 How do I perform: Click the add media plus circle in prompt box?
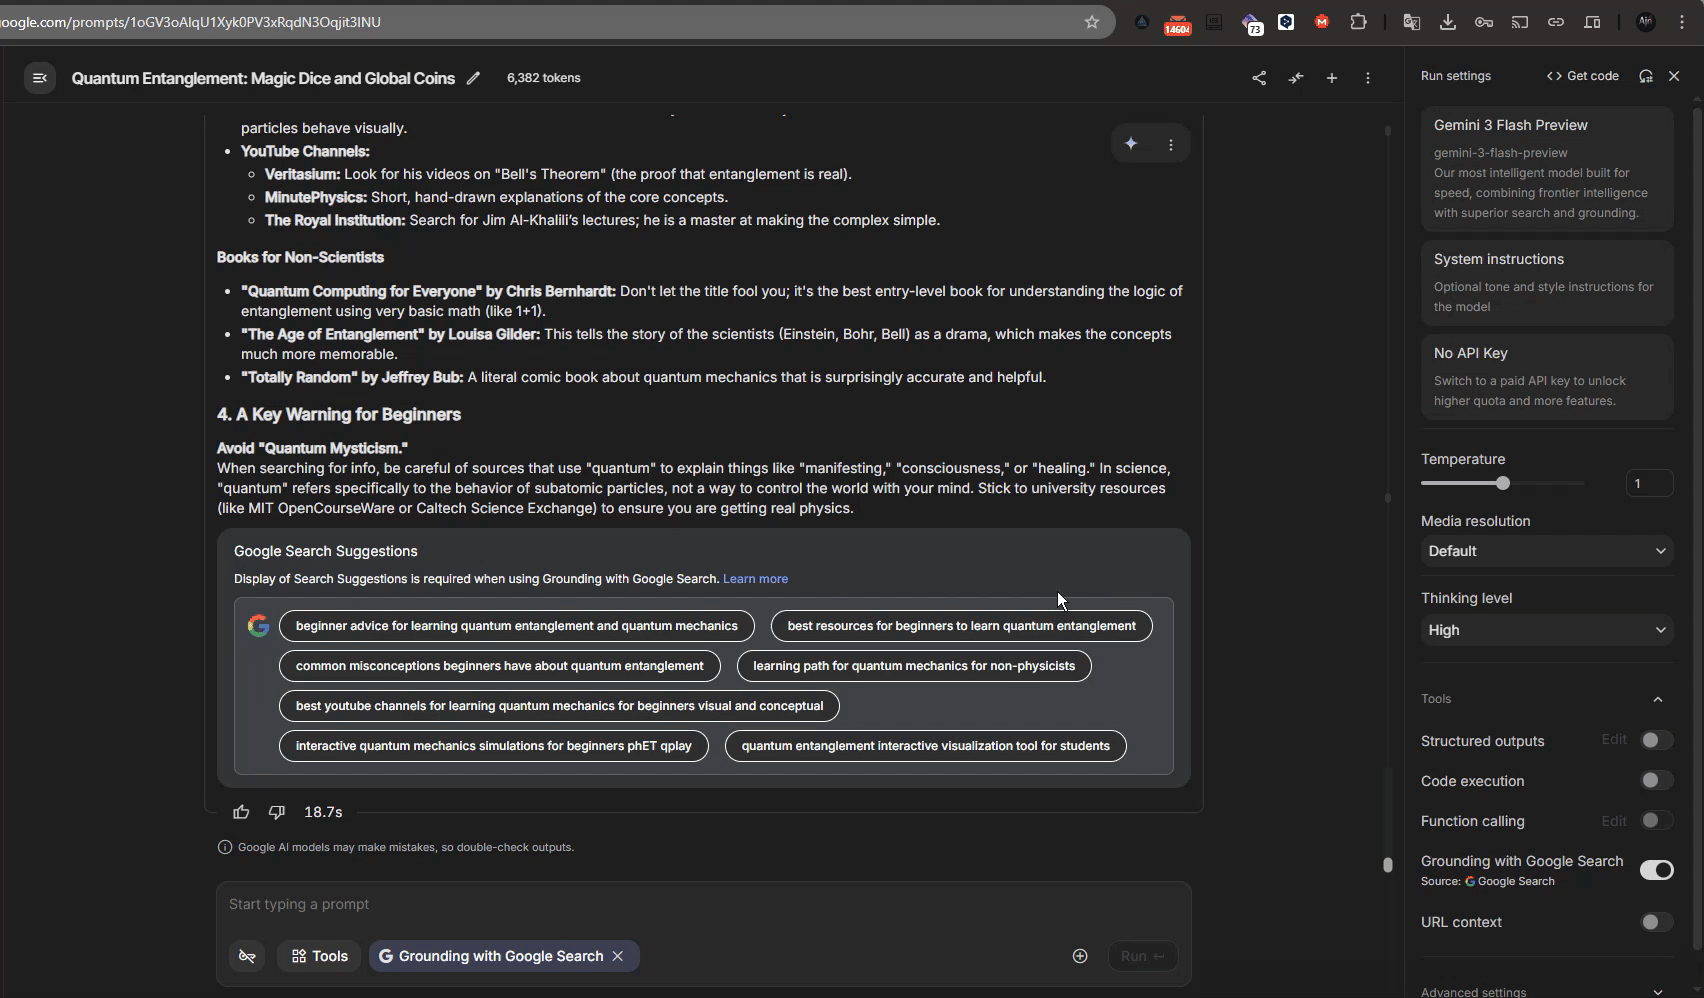point(1080,956)
